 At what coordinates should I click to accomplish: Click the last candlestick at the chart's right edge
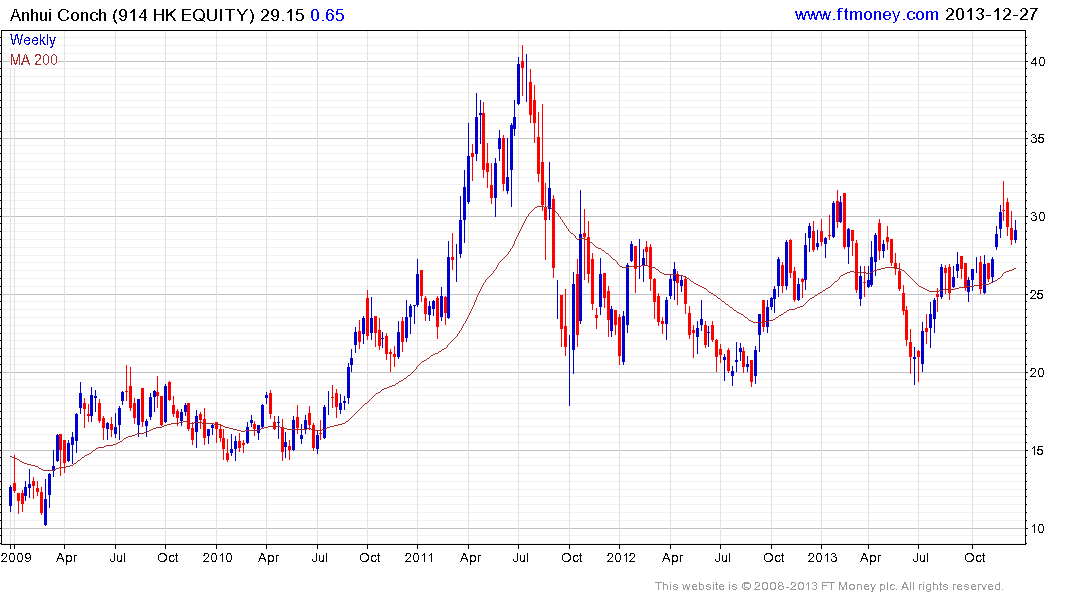pos(1015,233)
